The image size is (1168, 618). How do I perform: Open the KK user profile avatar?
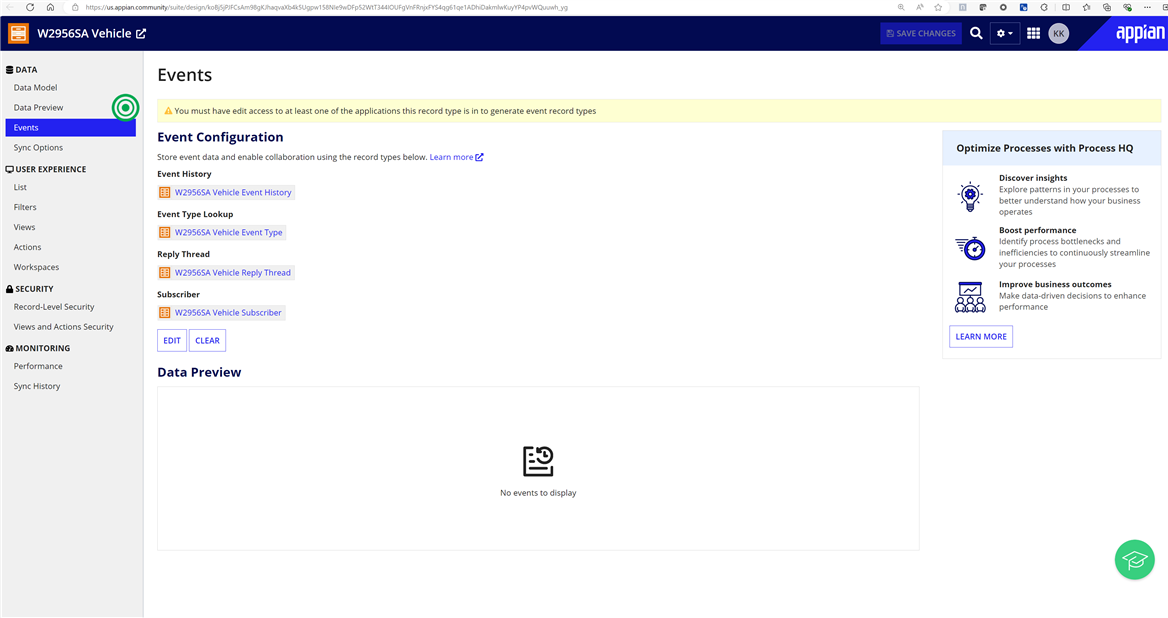click(1058, 34)
